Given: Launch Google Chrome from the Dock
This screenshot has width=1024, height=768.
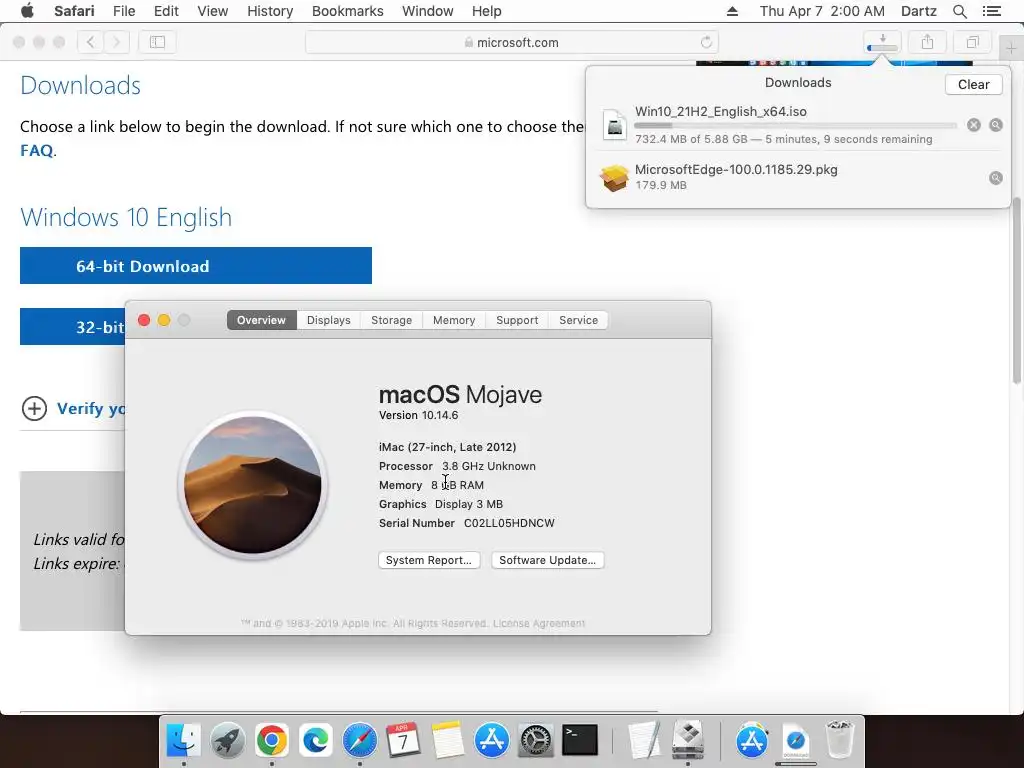Looking at the screenshot, I should (272, 740).
